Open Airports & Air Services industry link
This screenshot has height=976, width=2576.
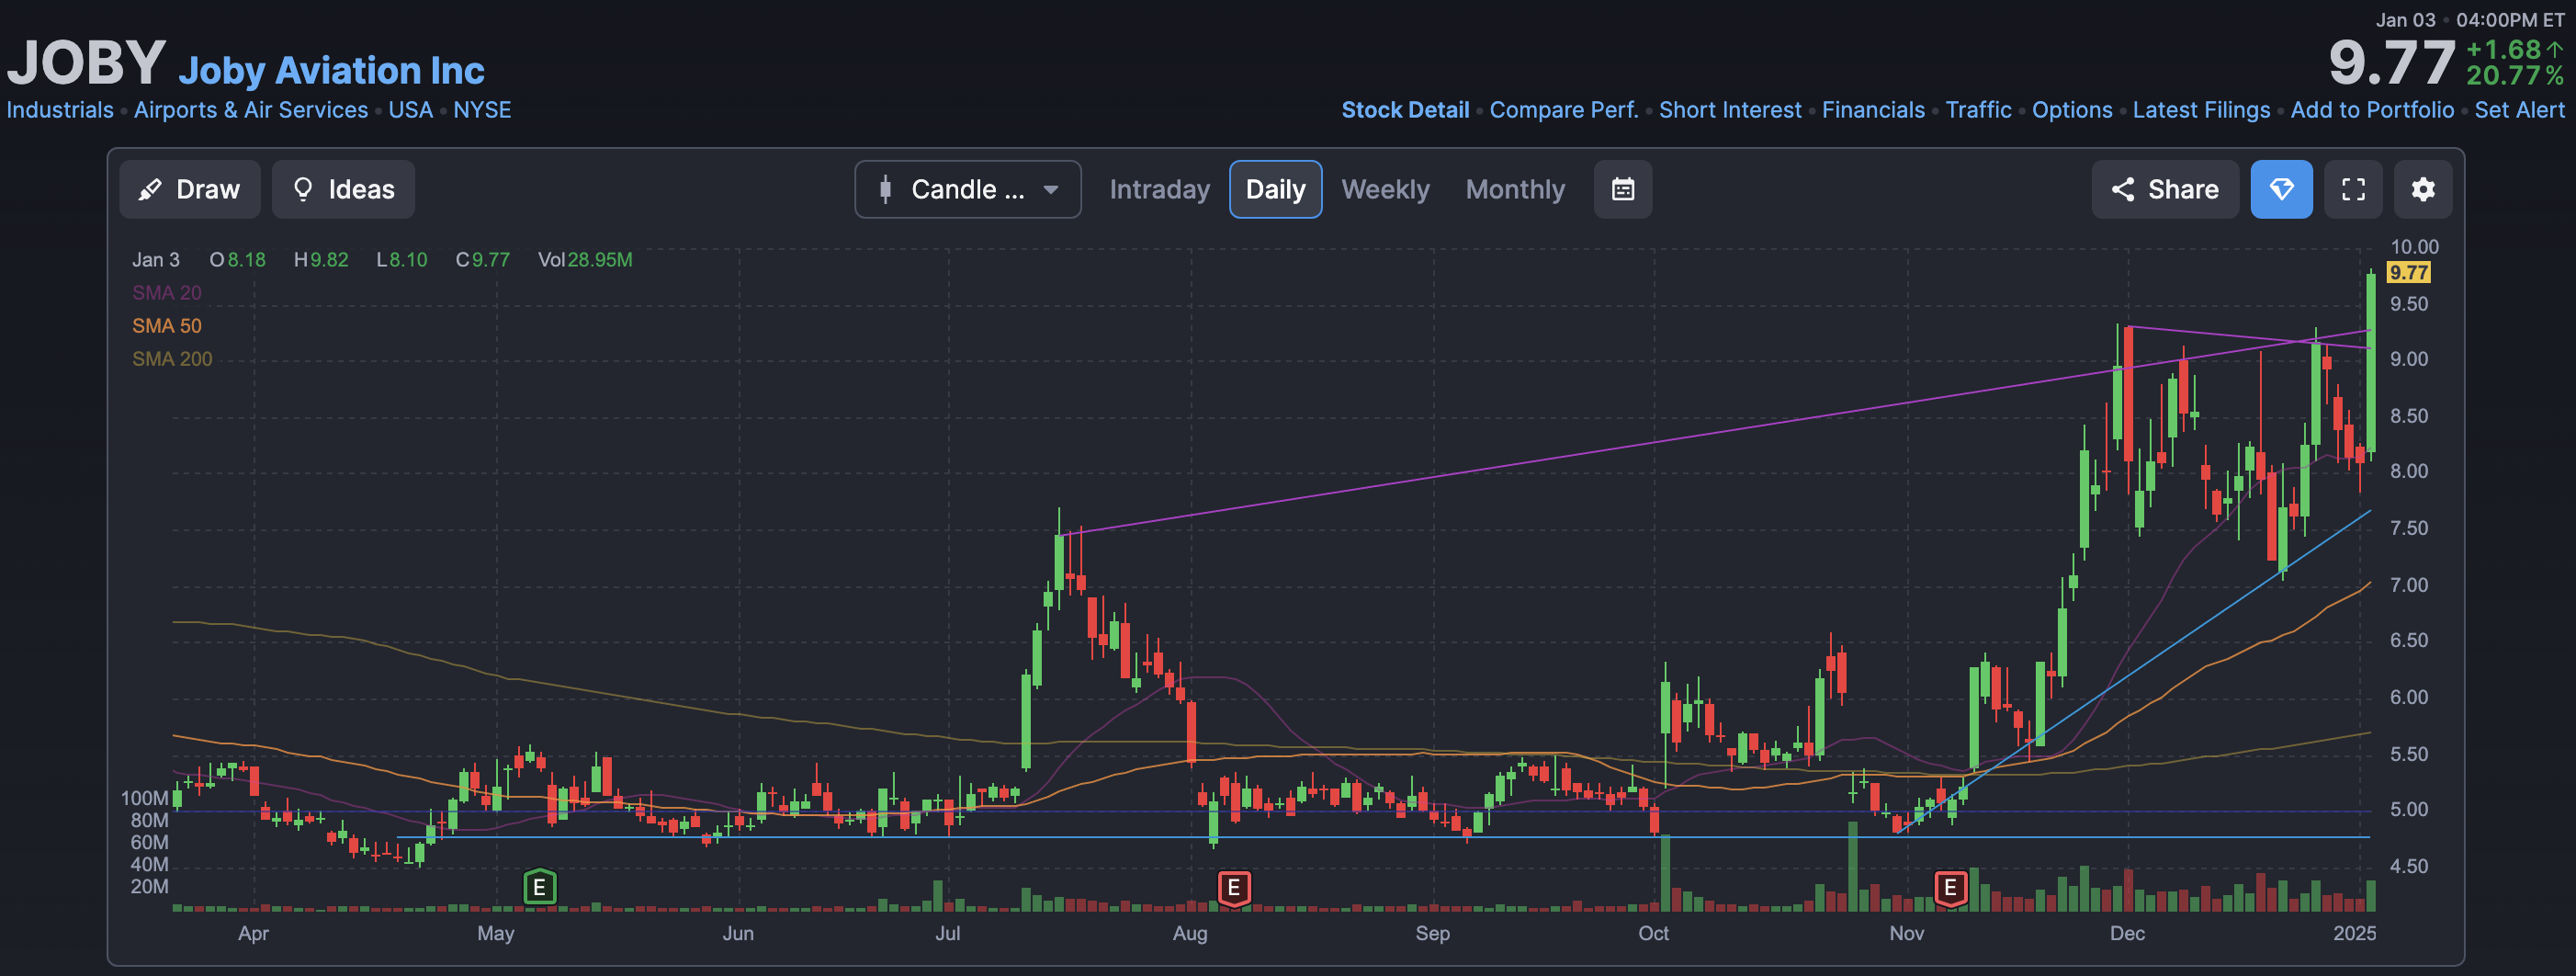tap(251, 110)
